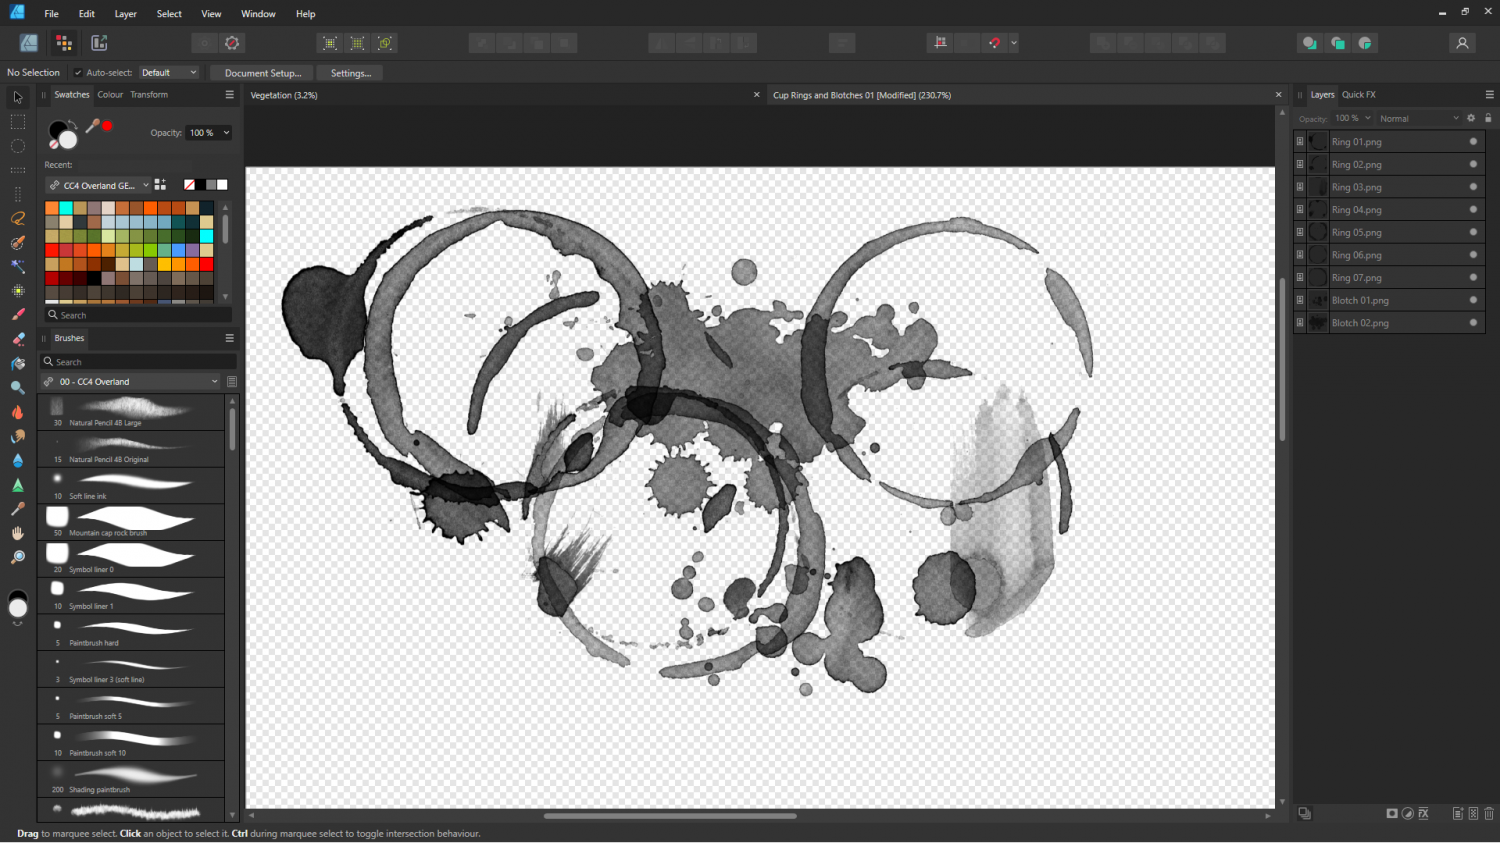Click the colour picker eyedropper in Swatches
This screenshot has width=1500, height=843.
point(92,126)
